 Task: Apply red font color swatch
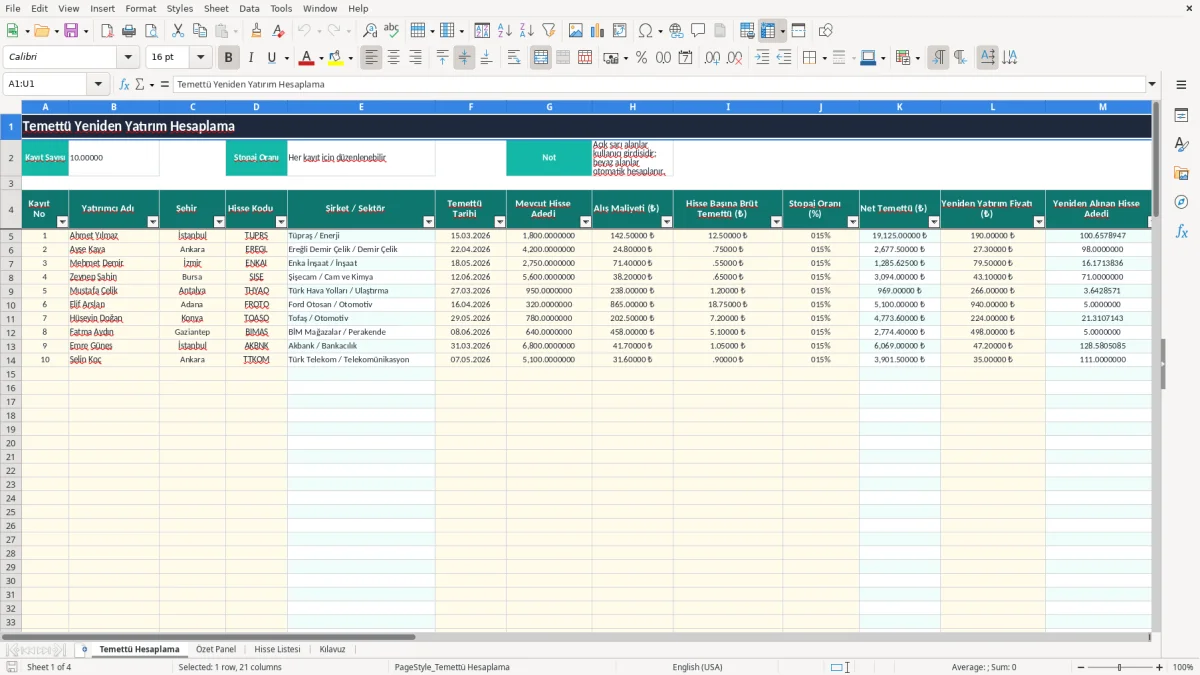point(306,58)
